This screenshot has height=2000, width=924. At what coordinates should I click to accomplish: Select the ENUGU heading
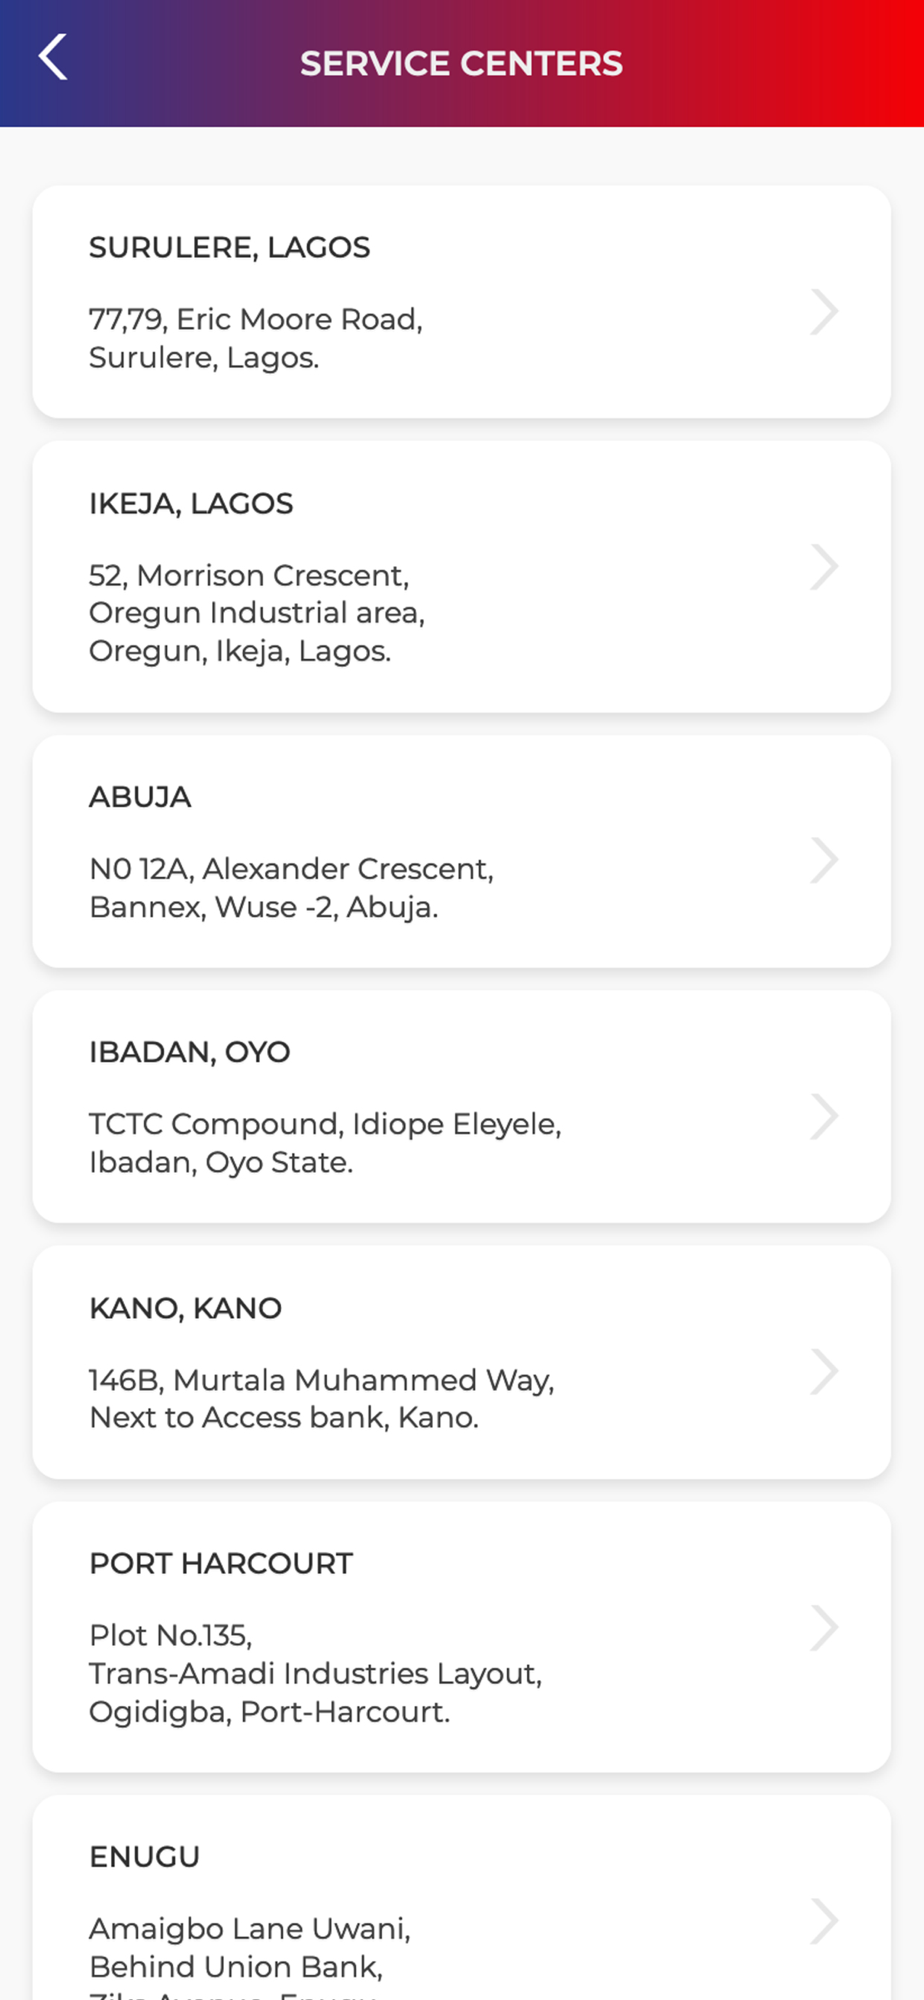coord(145,1857)
